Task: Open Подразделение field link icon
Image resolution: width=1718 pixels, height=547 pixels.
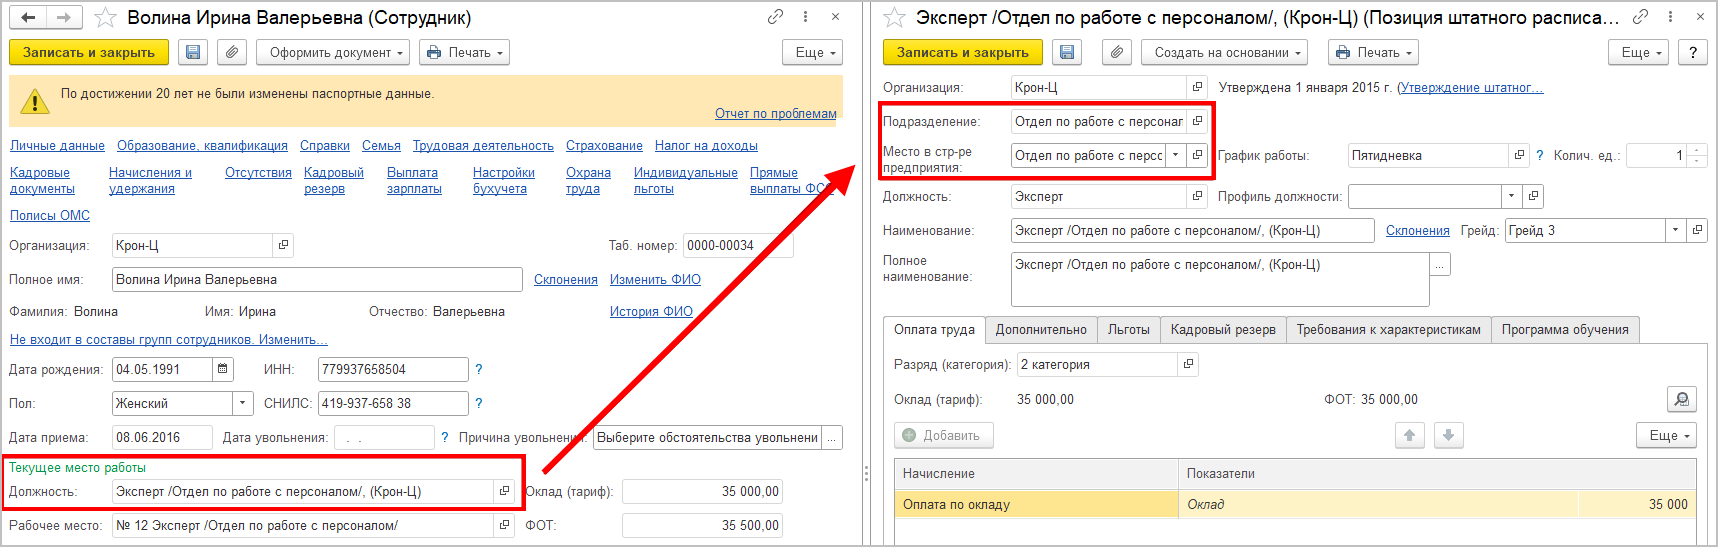Action: (x=1197, y=121)
